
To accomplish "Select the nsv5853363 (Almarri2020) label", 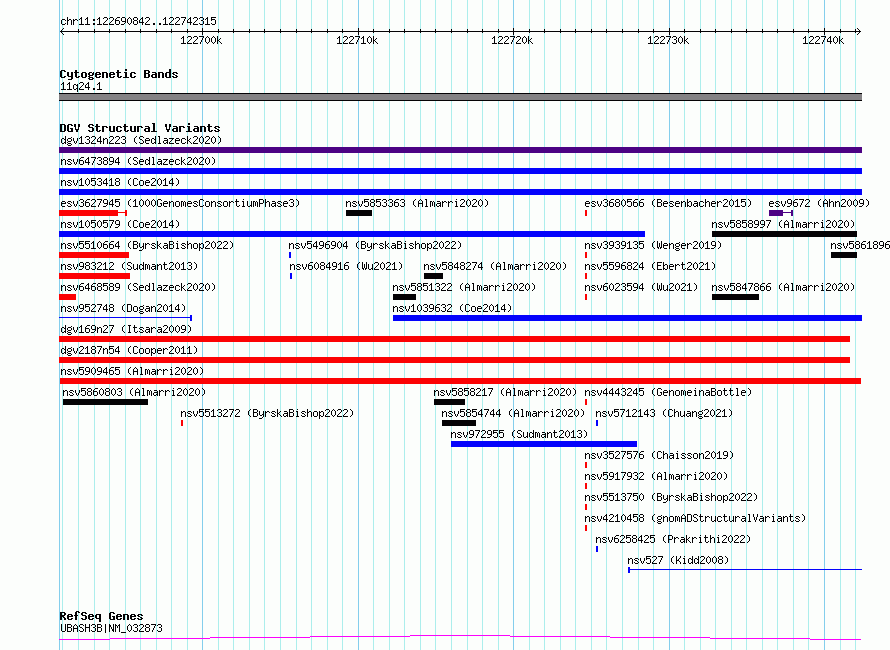I will 417,203.
